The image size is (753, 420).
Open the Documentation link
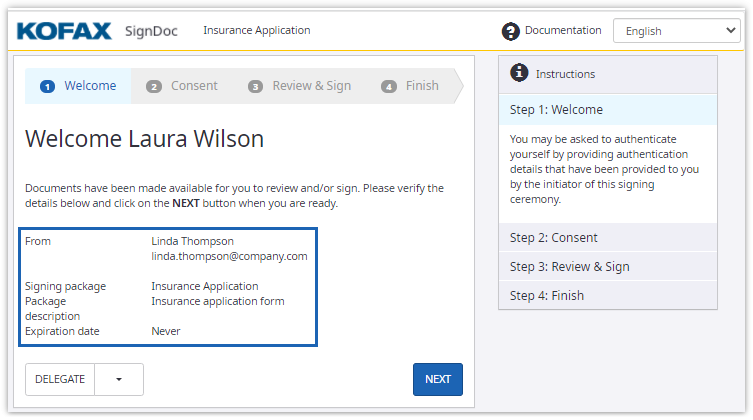pos(563,30)
